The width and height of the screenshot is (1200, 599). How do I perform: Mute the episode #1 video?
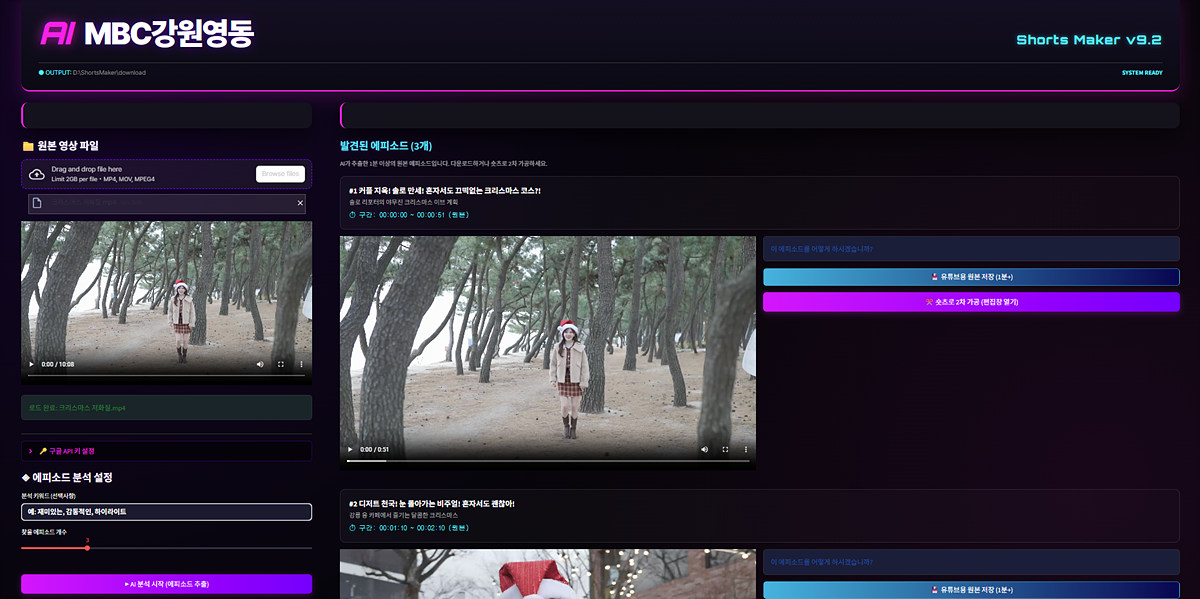704,450
